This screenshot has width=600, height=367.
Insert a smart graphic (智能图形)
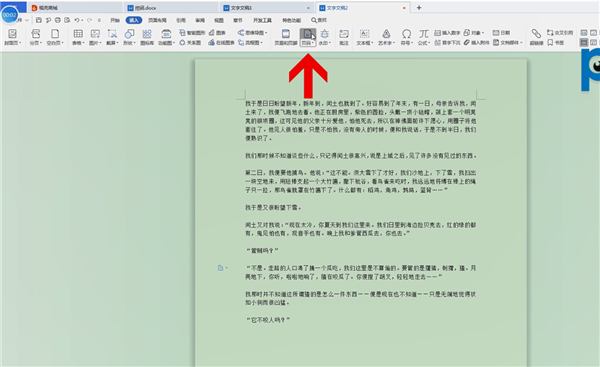[192, 33]
